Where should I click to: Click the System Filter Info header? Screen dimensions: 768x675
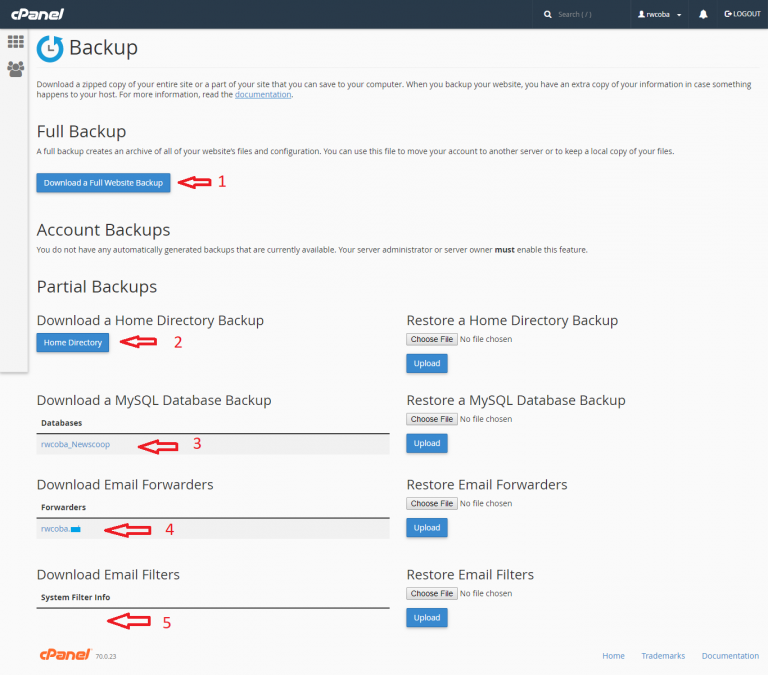point(75,597)
